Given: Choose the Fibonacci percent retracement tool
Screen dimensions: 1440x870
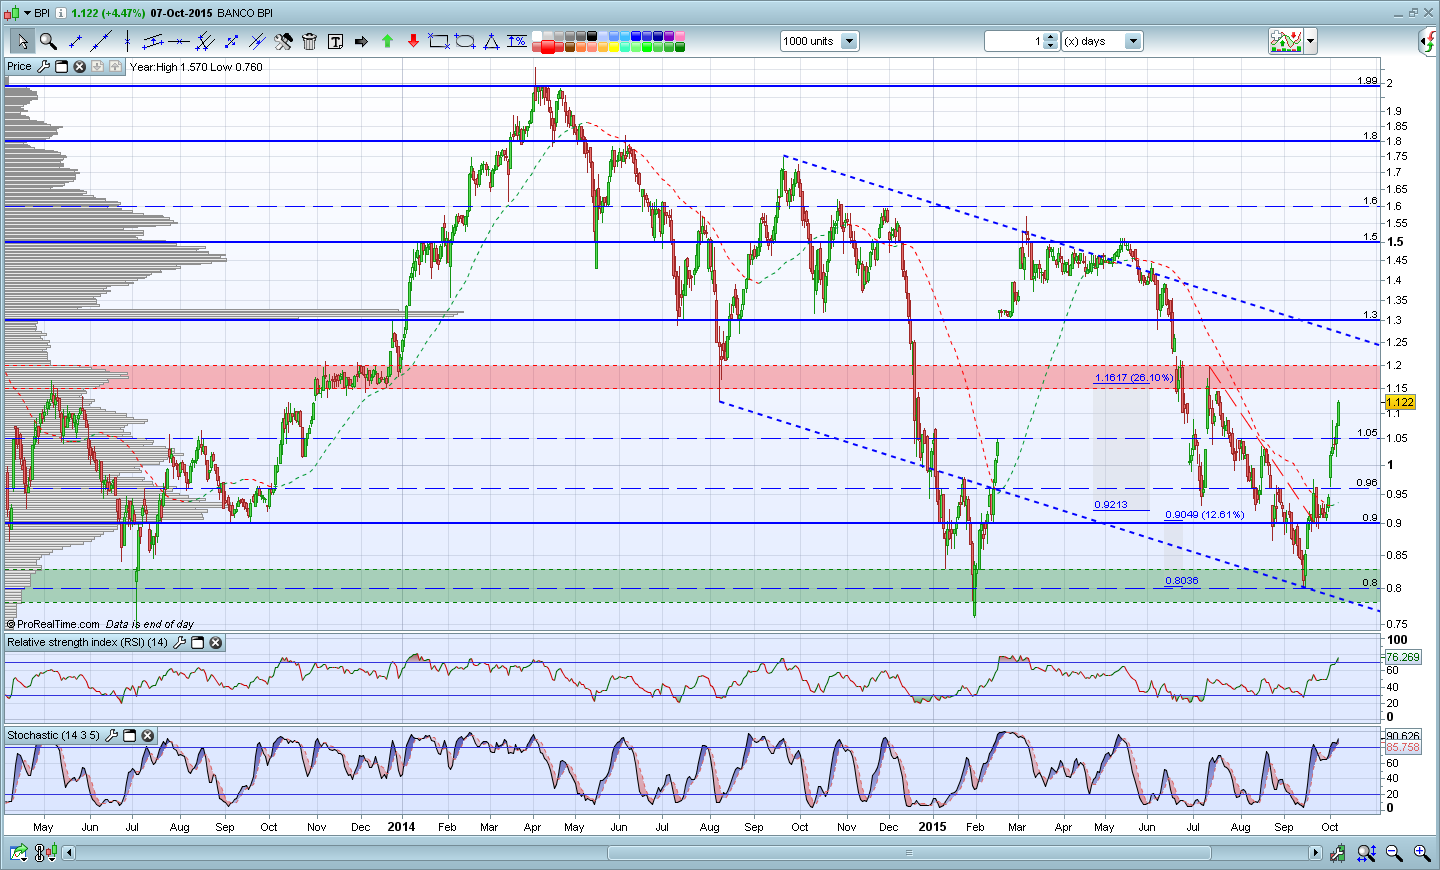Looking at the screenshot, I should (x=517, y=41).
